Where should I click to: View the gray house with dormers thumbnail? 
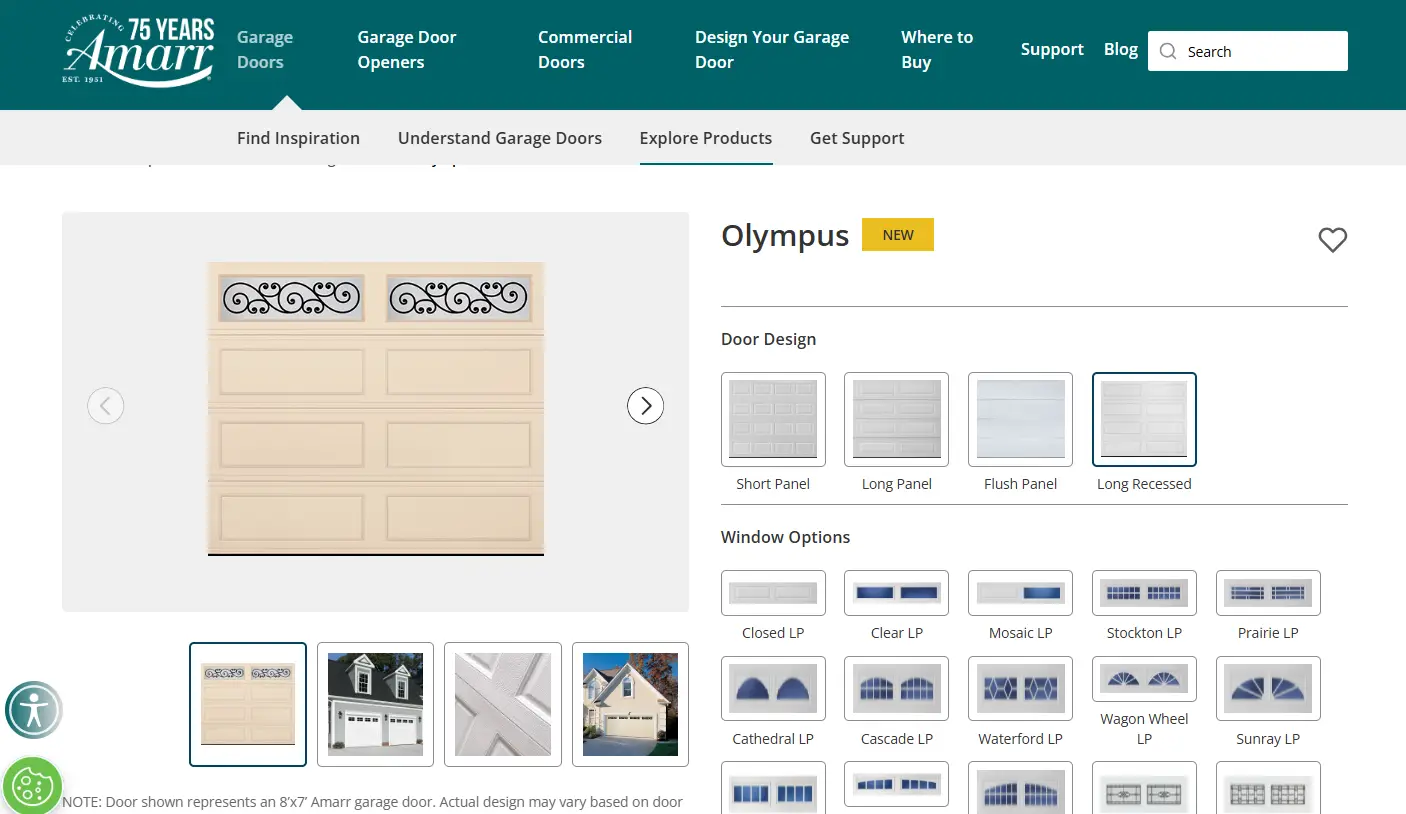(375, 704)
